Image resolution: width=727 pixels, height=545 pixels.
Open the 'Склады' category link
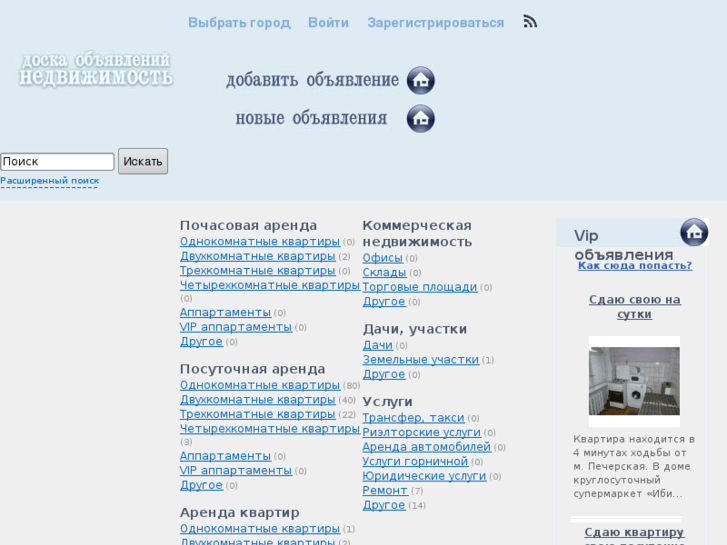(384, 273)
